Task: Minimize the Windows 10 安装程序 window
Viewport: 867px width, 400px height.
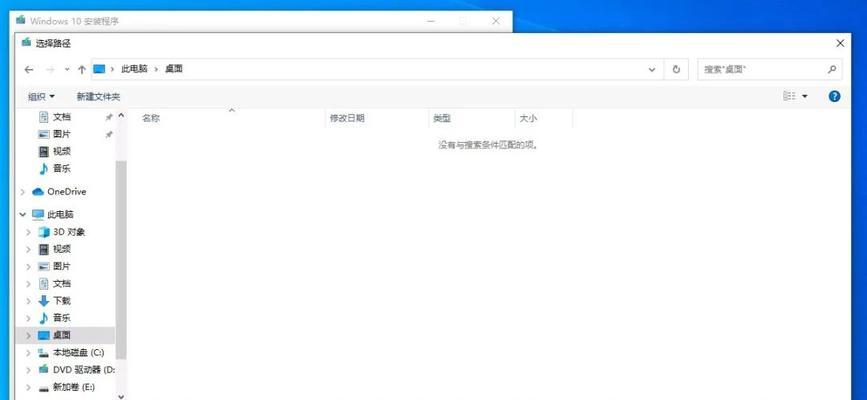Action: [431, 21]
